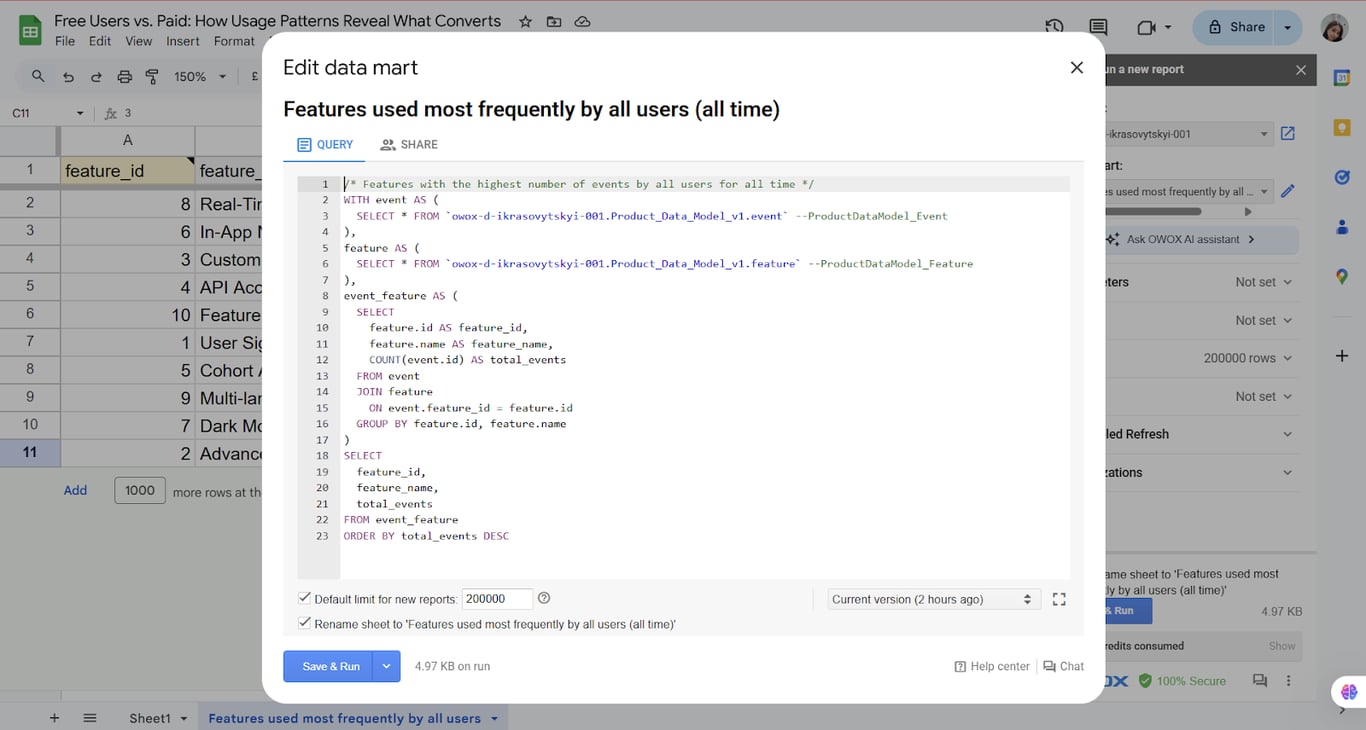Image resolution: width=1366 pixels, height=730 pixels.
Task: Expand query editor to fullscreen
Action: point(1059,599)
